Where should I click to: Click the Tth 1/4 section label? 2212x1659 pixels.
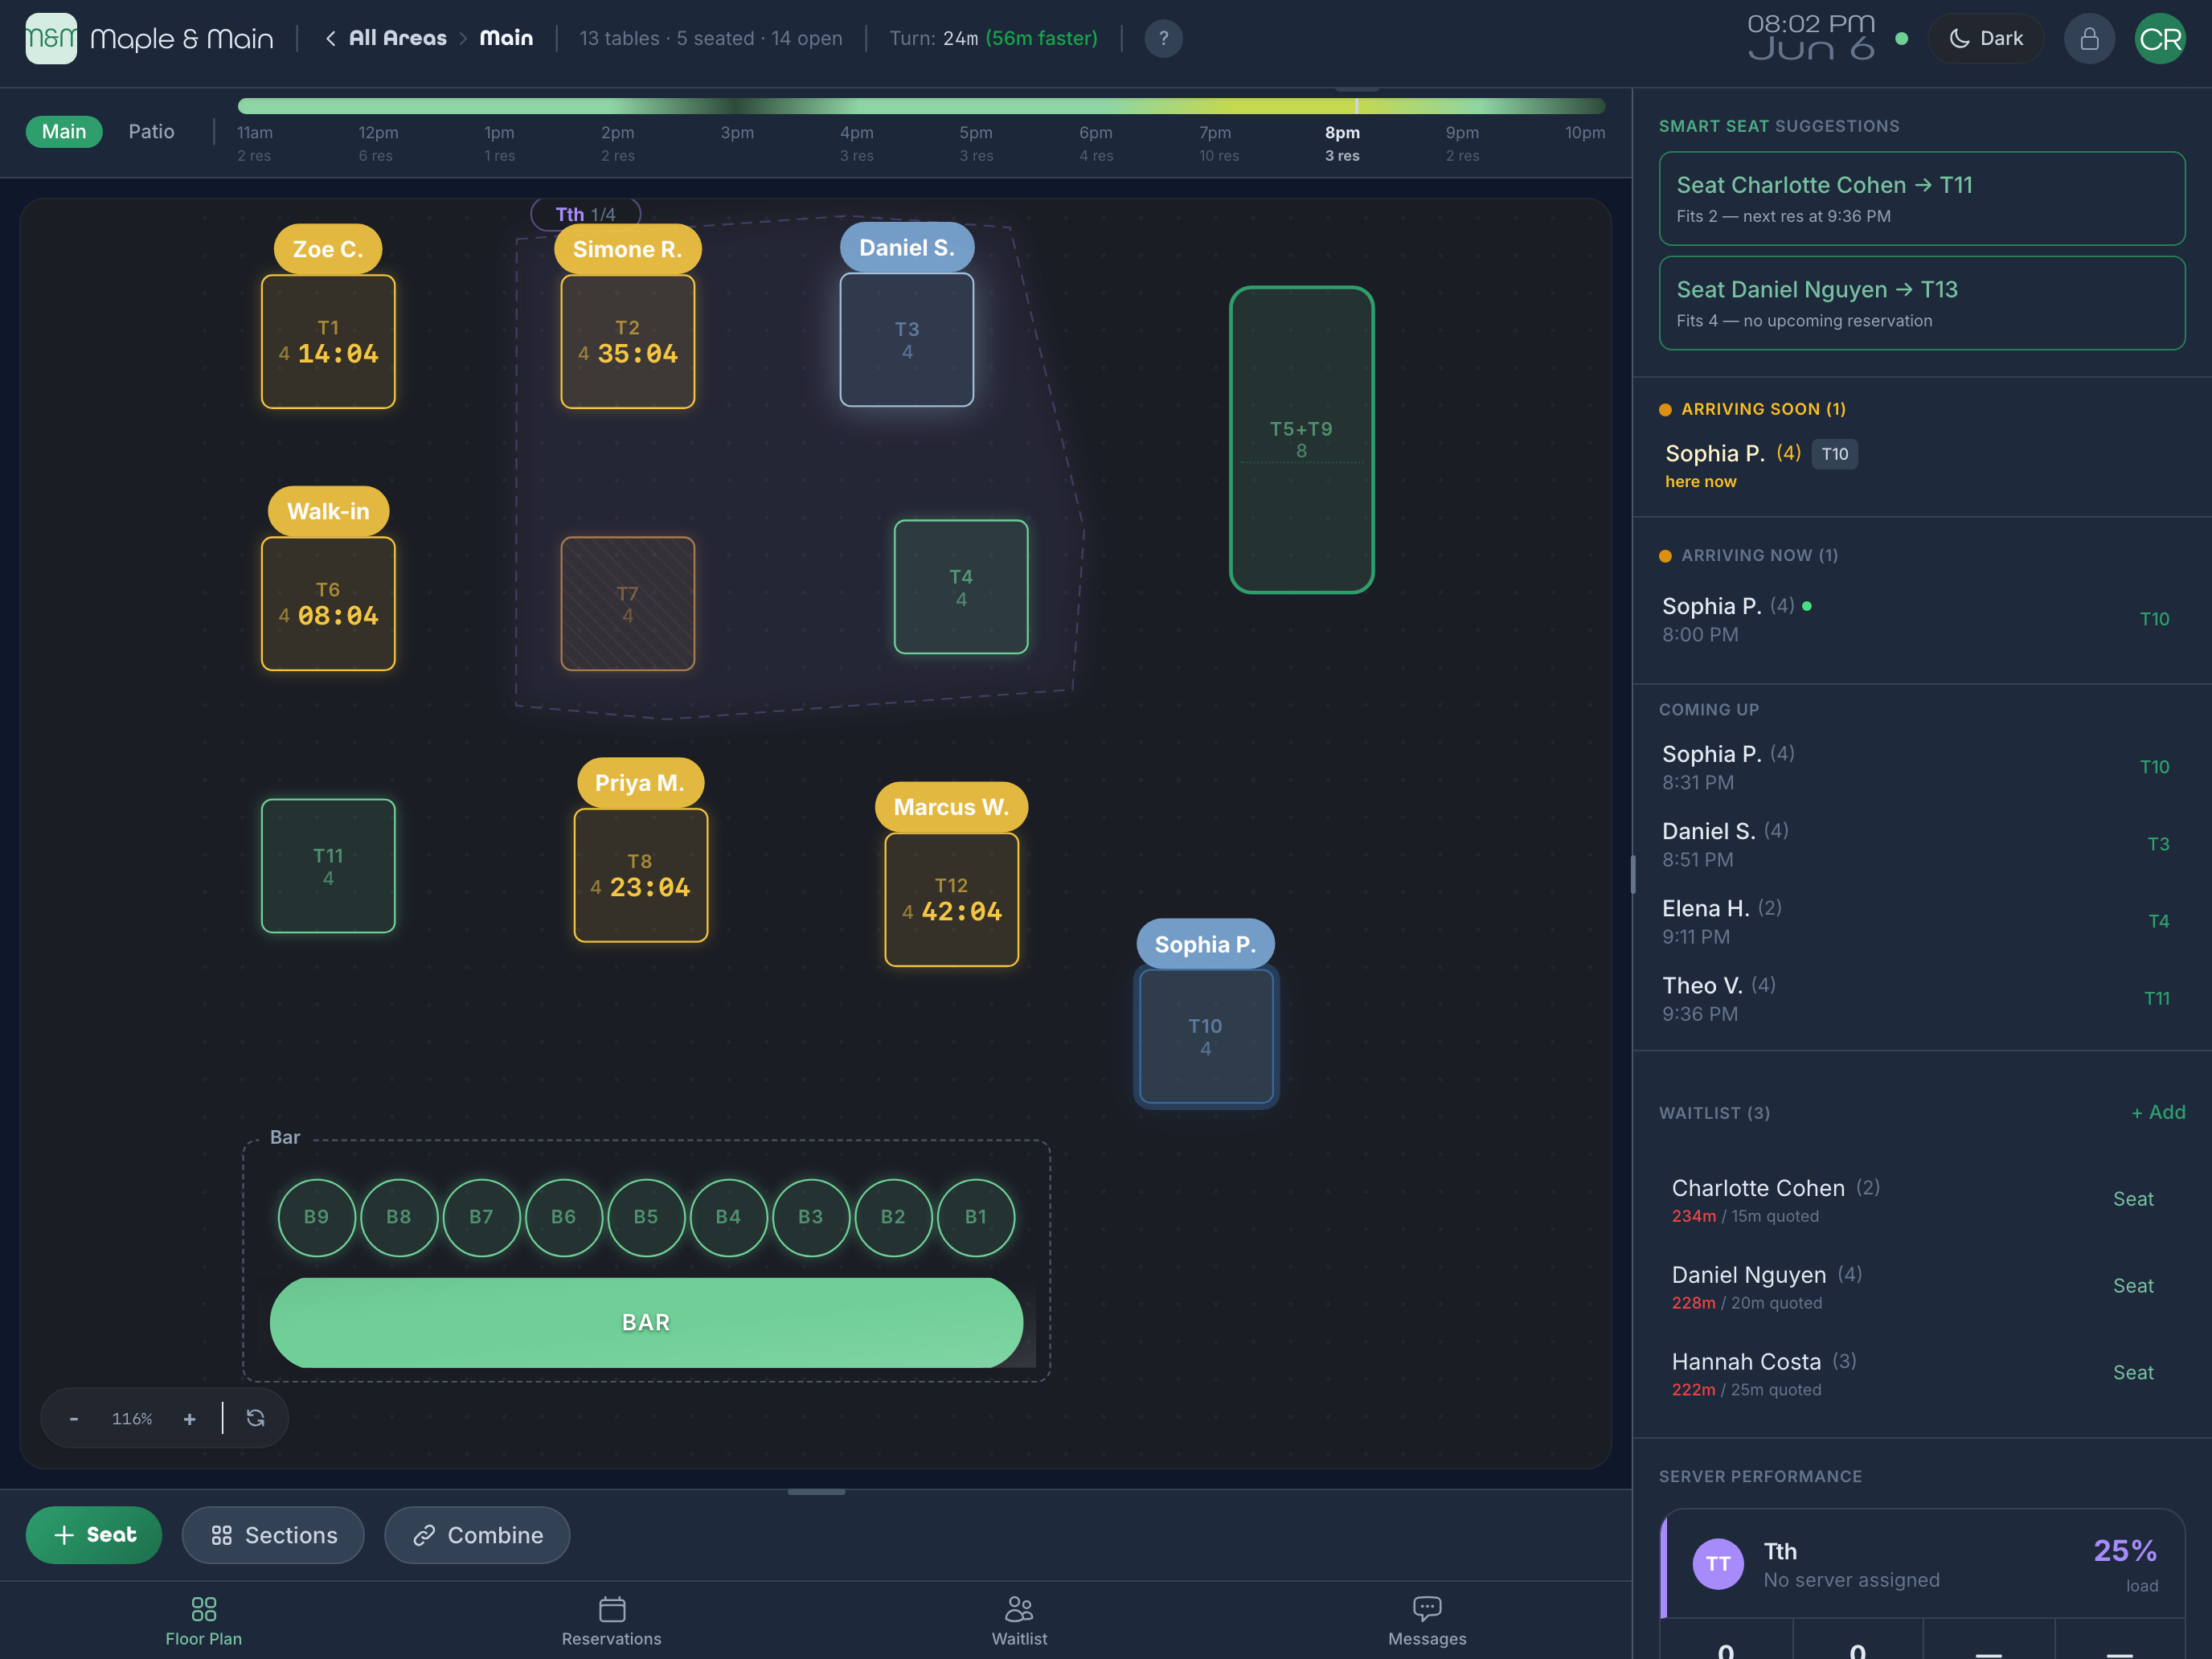tap(585, 214)
